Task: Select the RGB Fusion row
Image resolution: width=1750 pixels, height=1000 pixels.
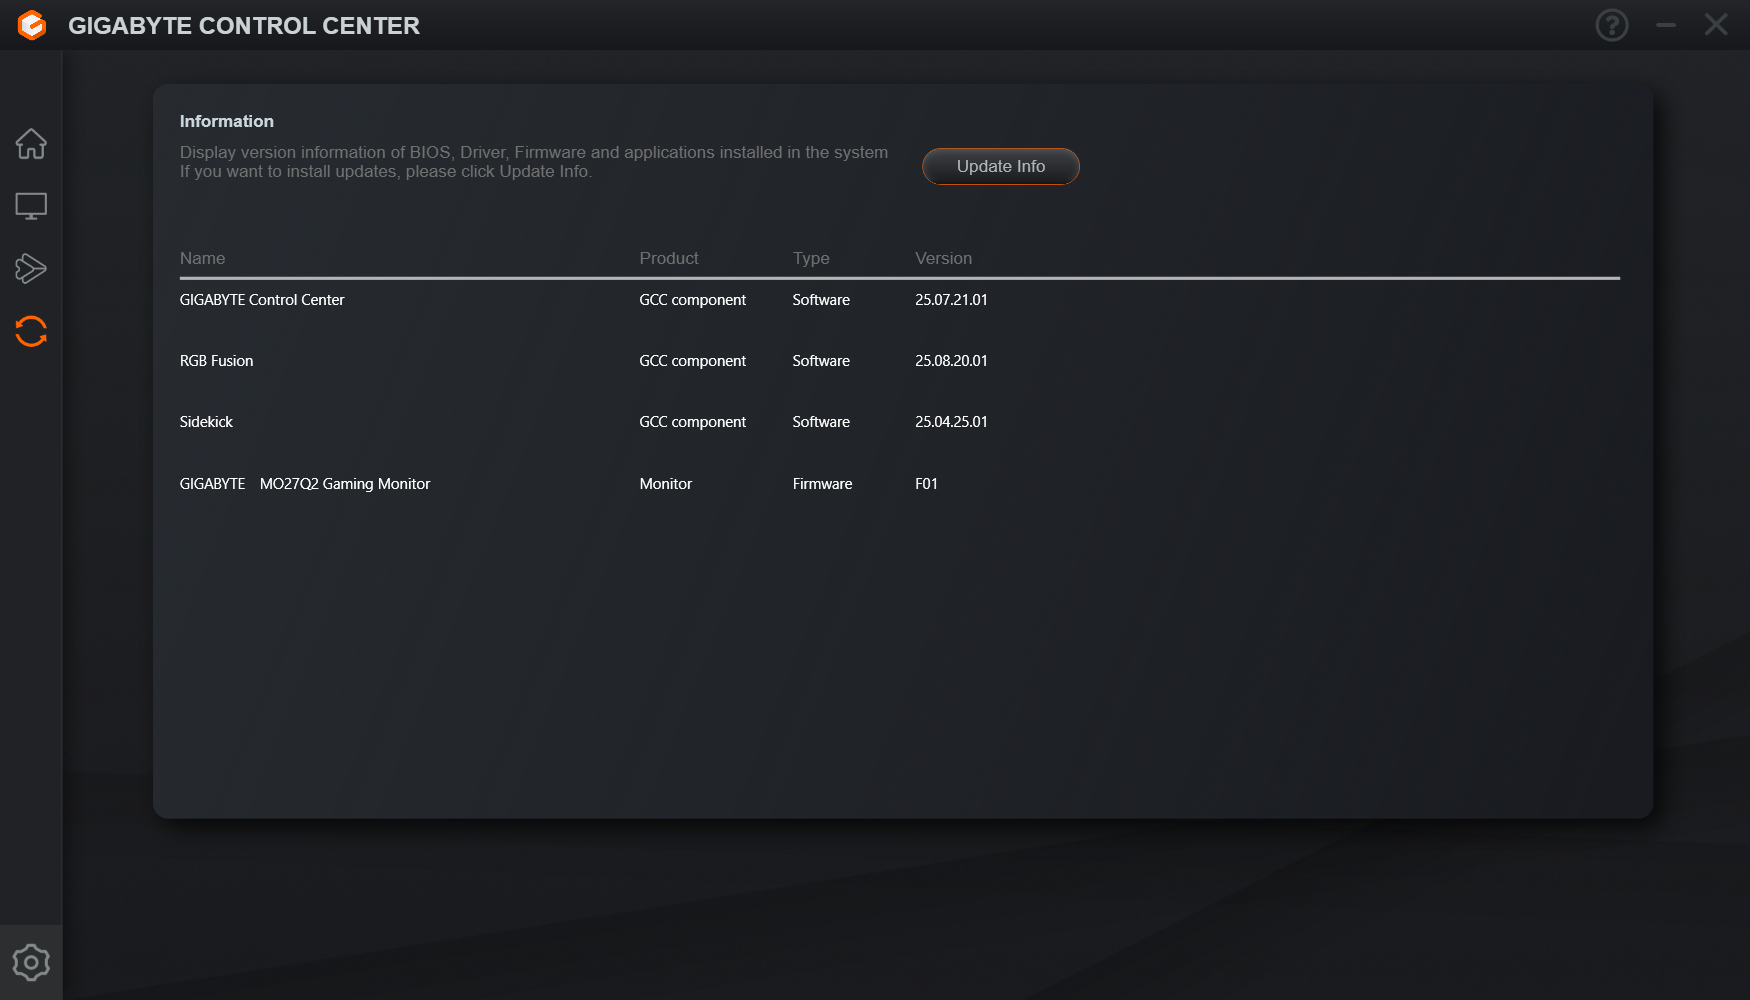Action: (x=216, y=361)
